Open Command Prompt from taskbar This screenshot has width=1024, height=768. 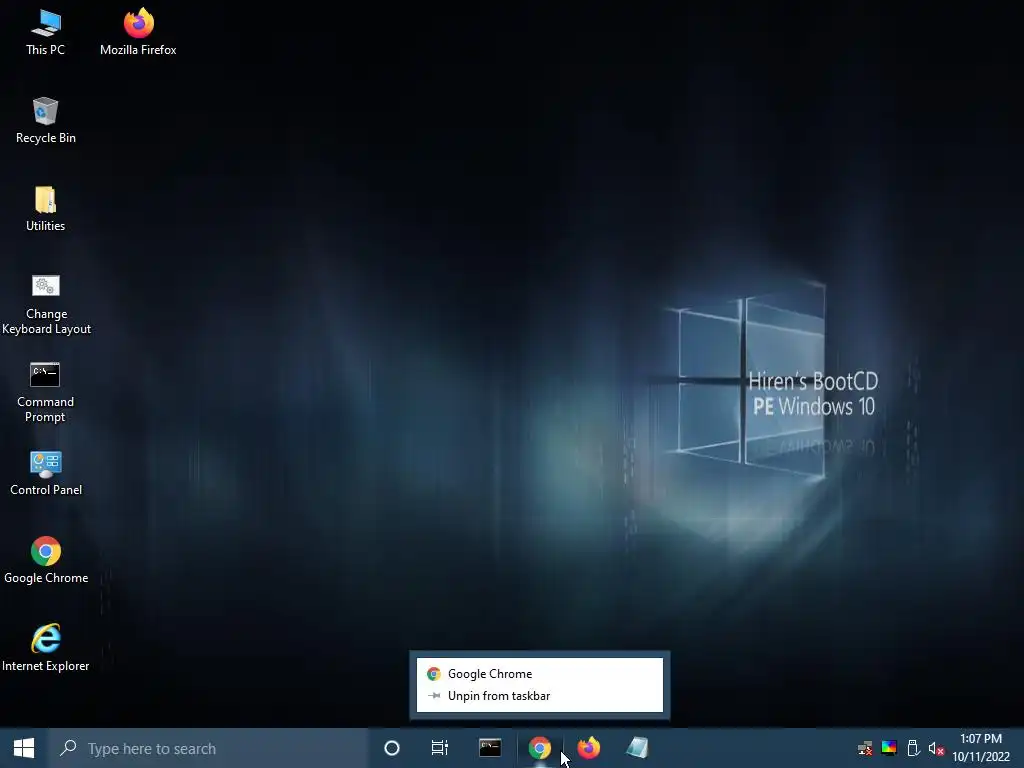(490, 748)
